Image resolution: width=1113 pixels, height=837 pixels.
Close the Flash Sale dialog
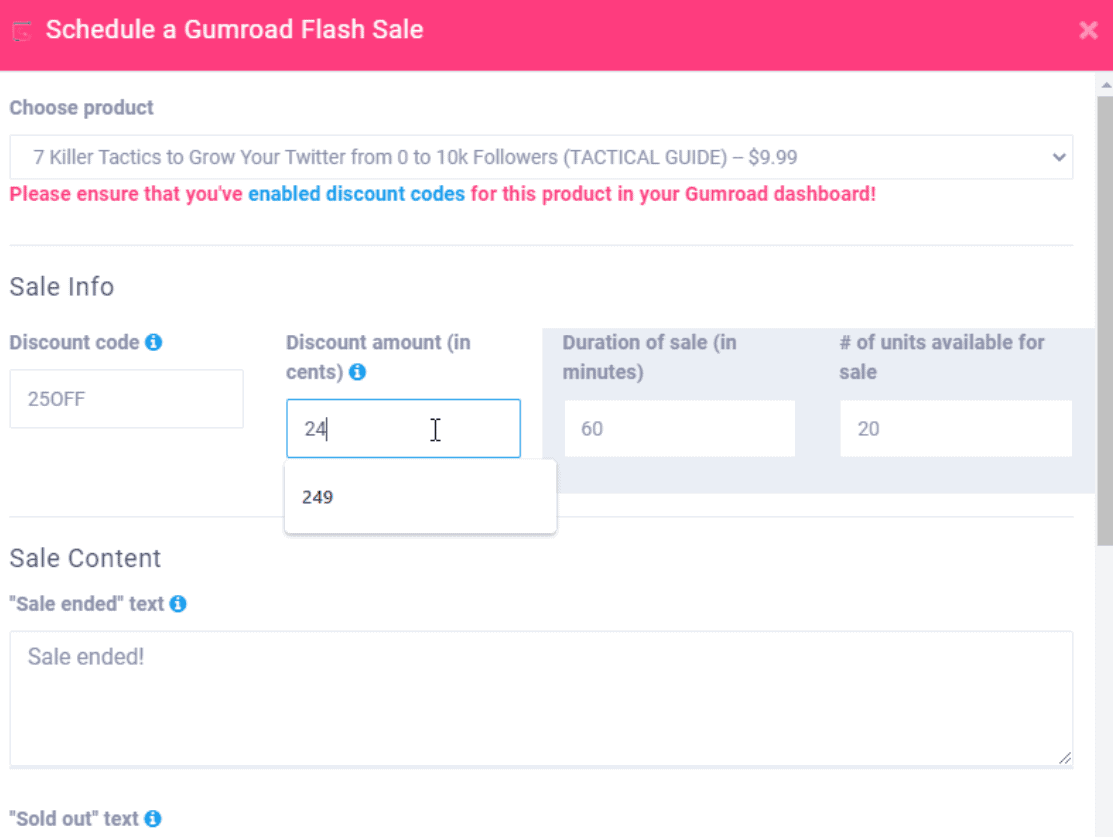tap(1088, 31)
